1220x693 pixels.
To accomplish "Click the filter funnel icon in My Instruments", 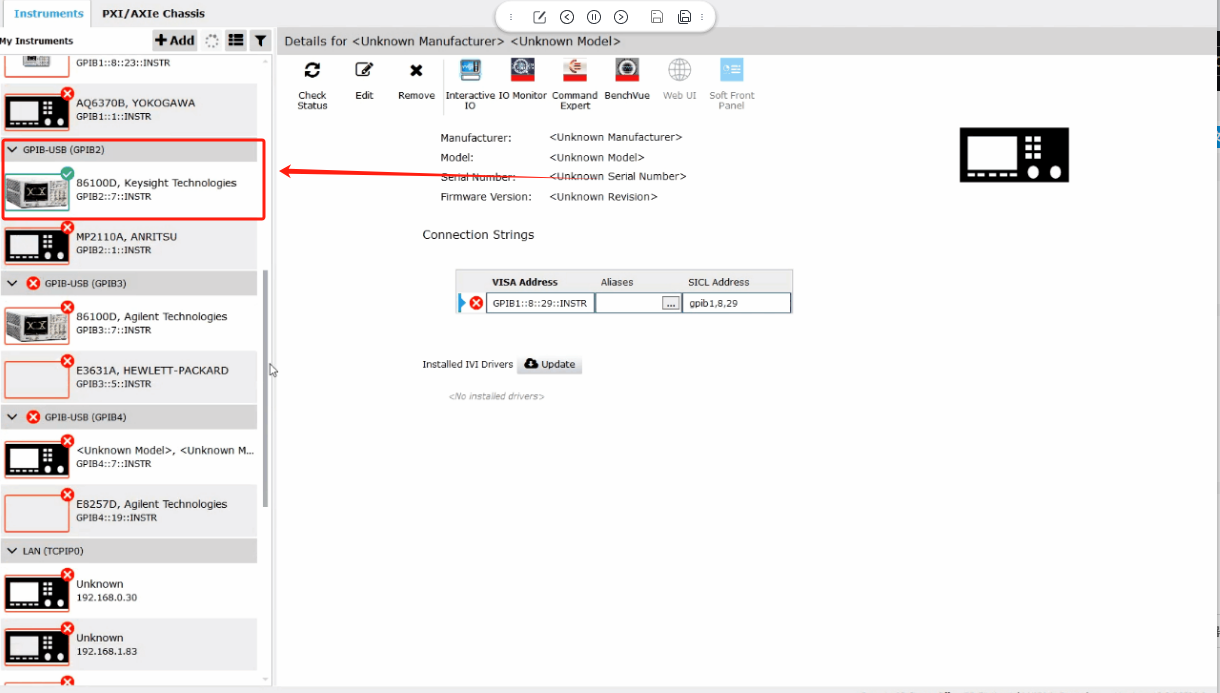I will coord(260,40).
